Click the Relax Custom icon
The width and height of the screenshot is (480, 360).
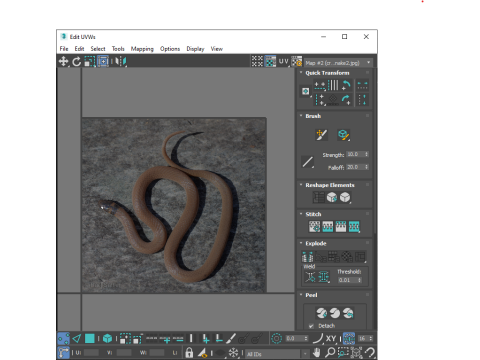[x=345, y=197]
